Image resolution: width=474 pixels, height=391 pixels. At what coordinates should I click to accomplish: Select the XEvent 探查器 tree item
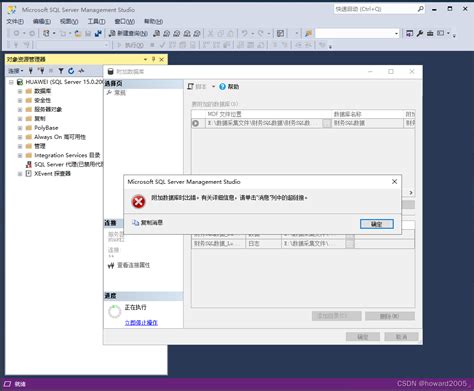[x=52, y=174]
